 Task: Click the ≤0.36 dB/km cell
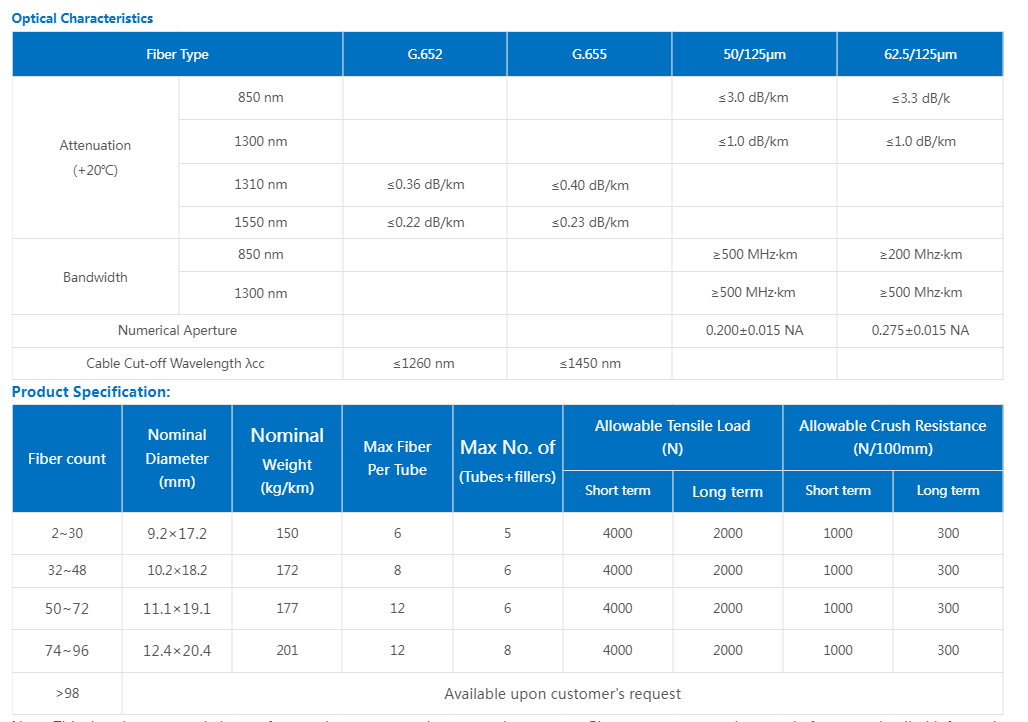point(425,185)
